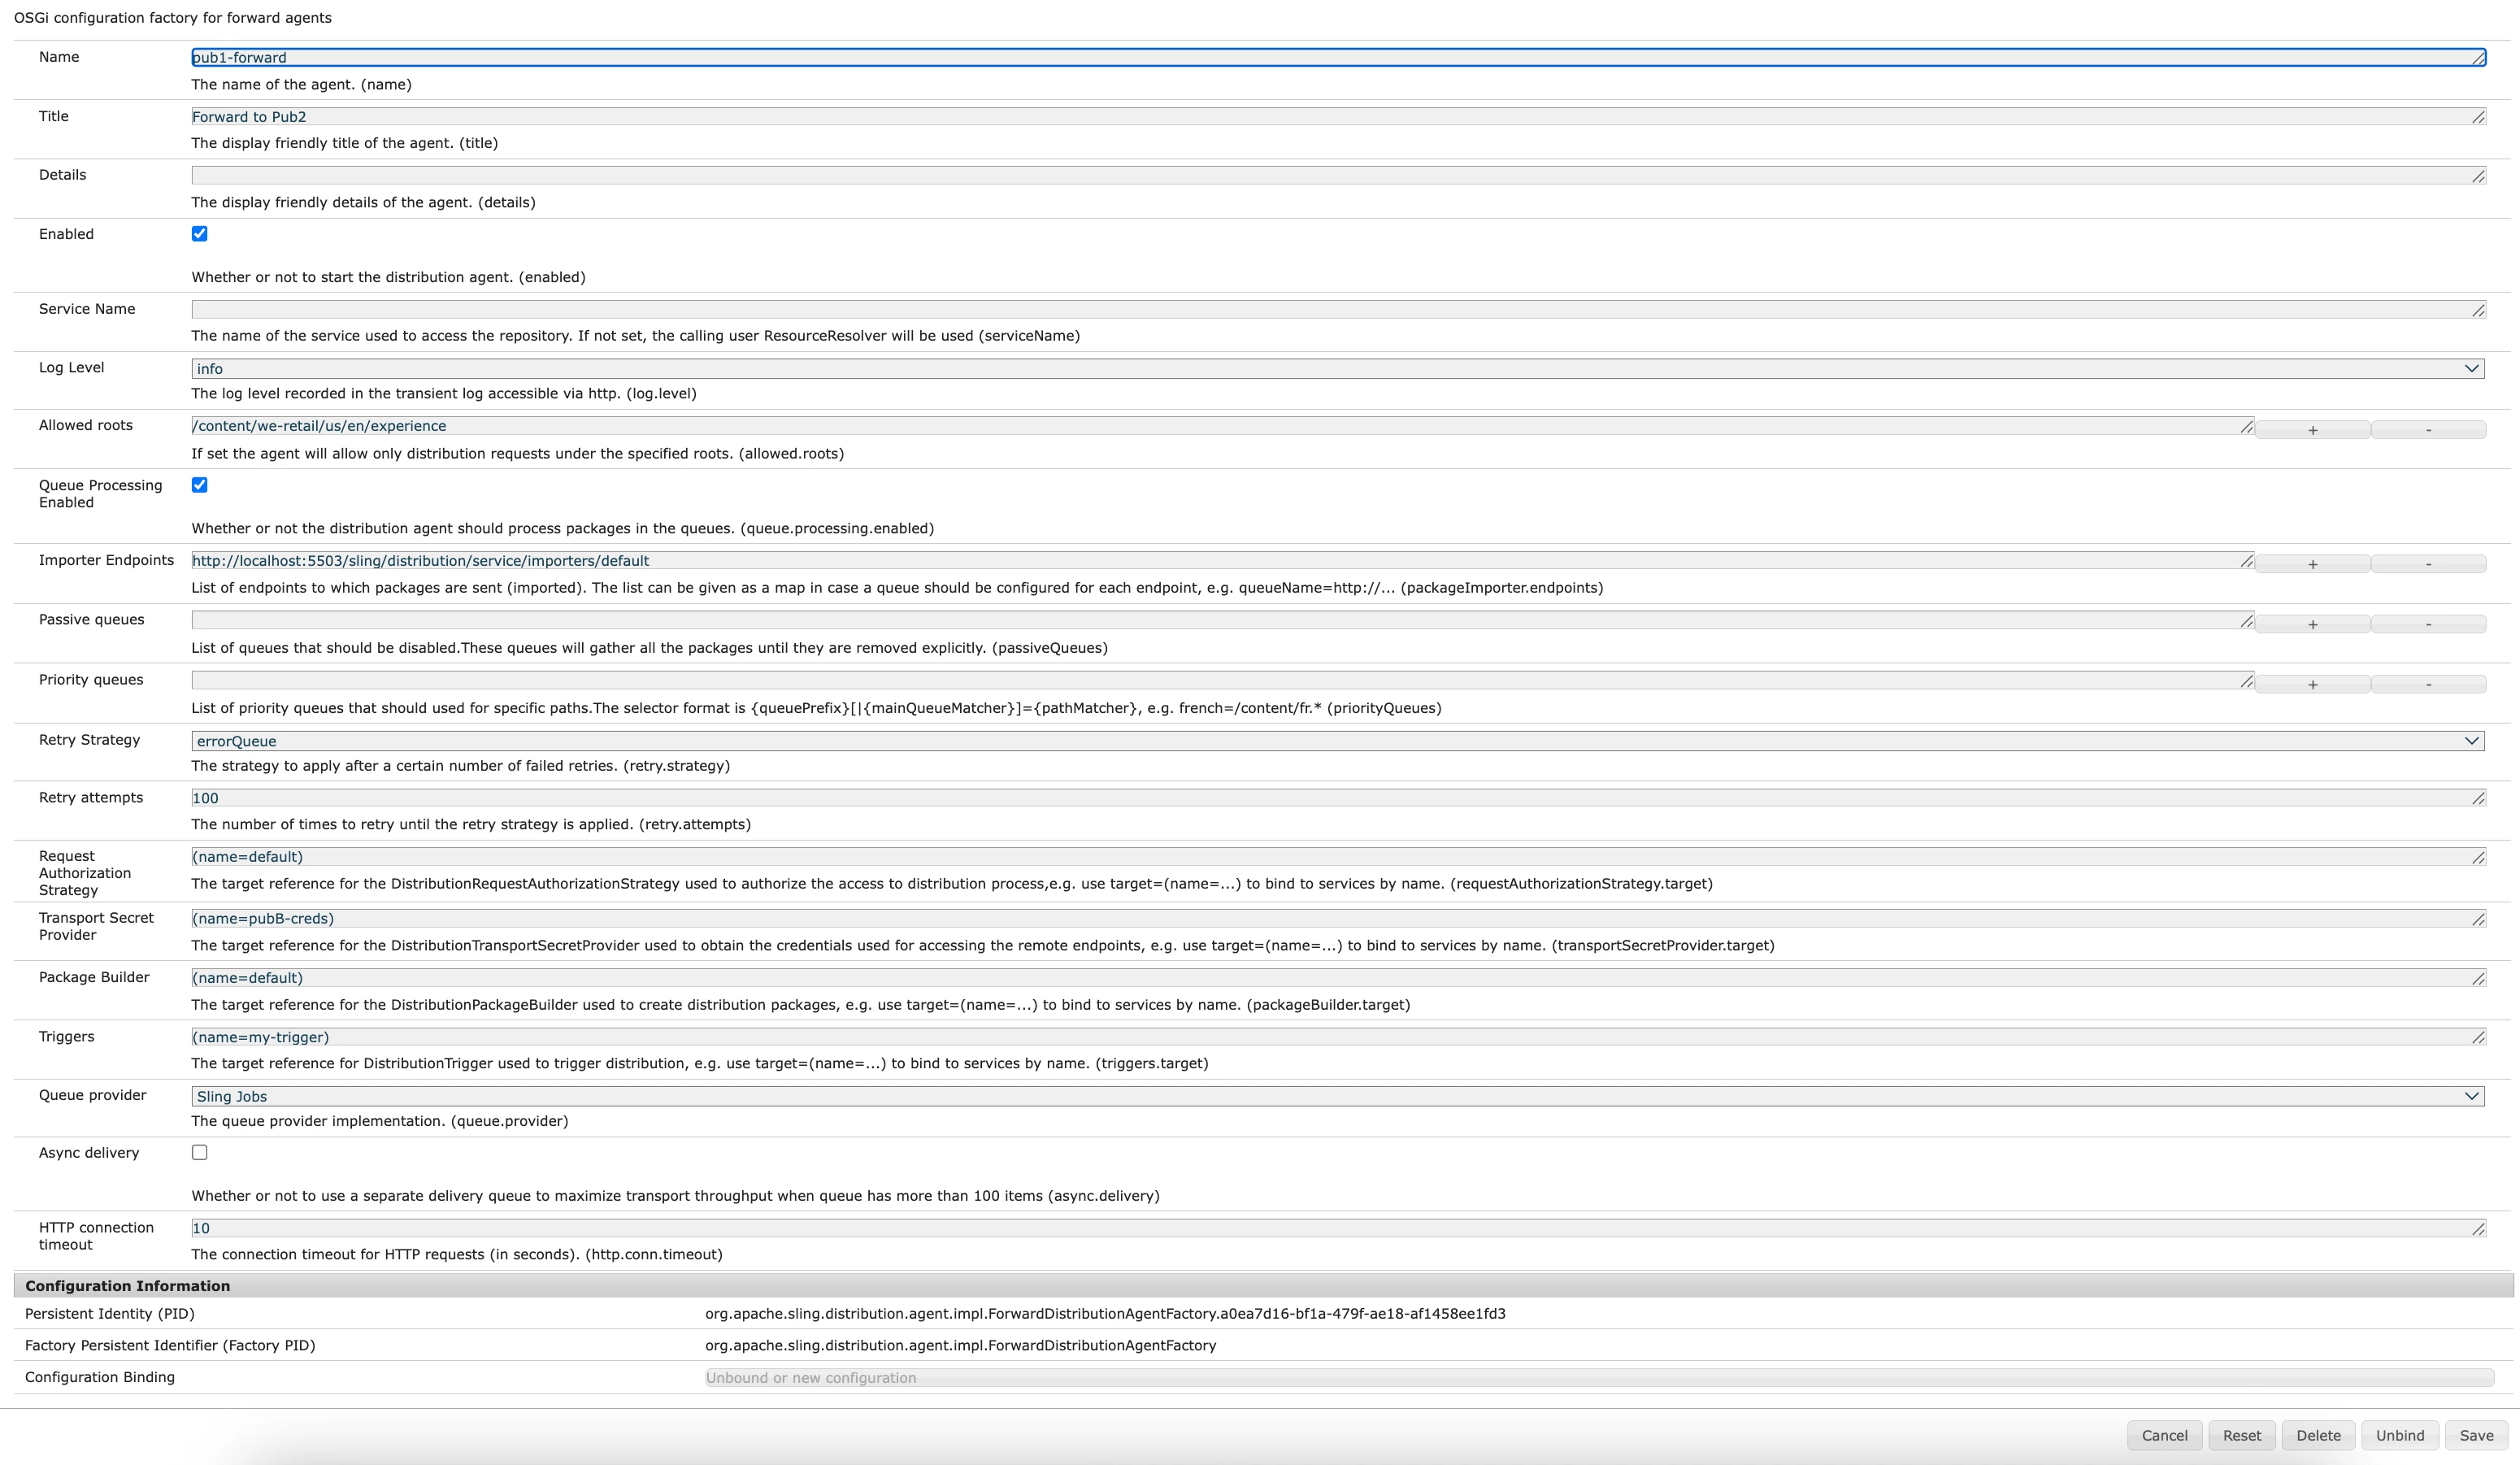Click the Reset button
Image resolution: width=2520 pixels, height=1465 pixels.
(2241, 1435)
